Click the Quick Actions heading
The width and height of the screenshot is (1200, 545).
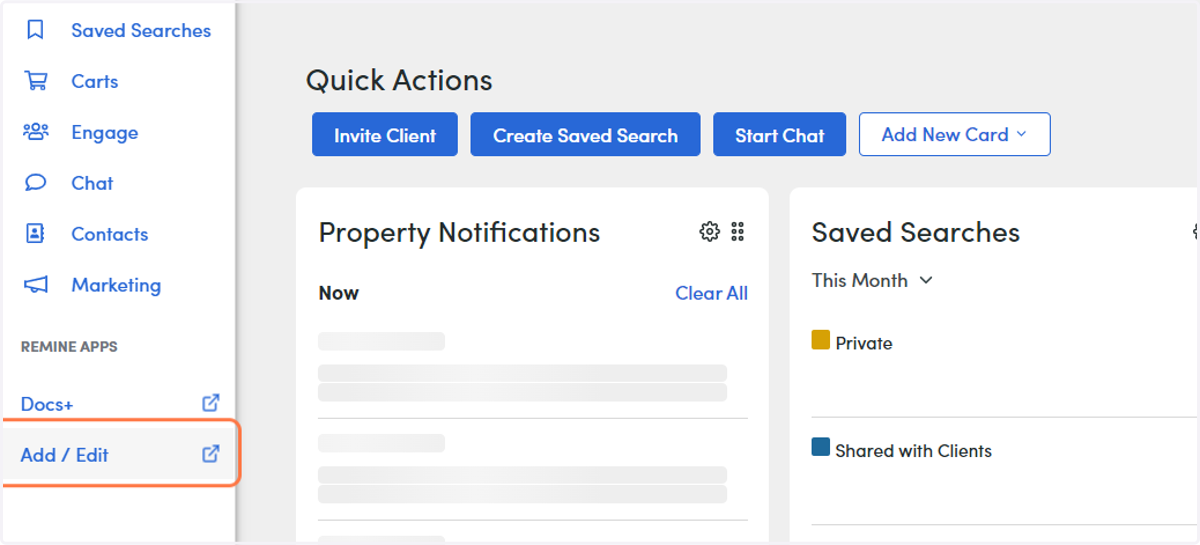(x=399, y=80)
